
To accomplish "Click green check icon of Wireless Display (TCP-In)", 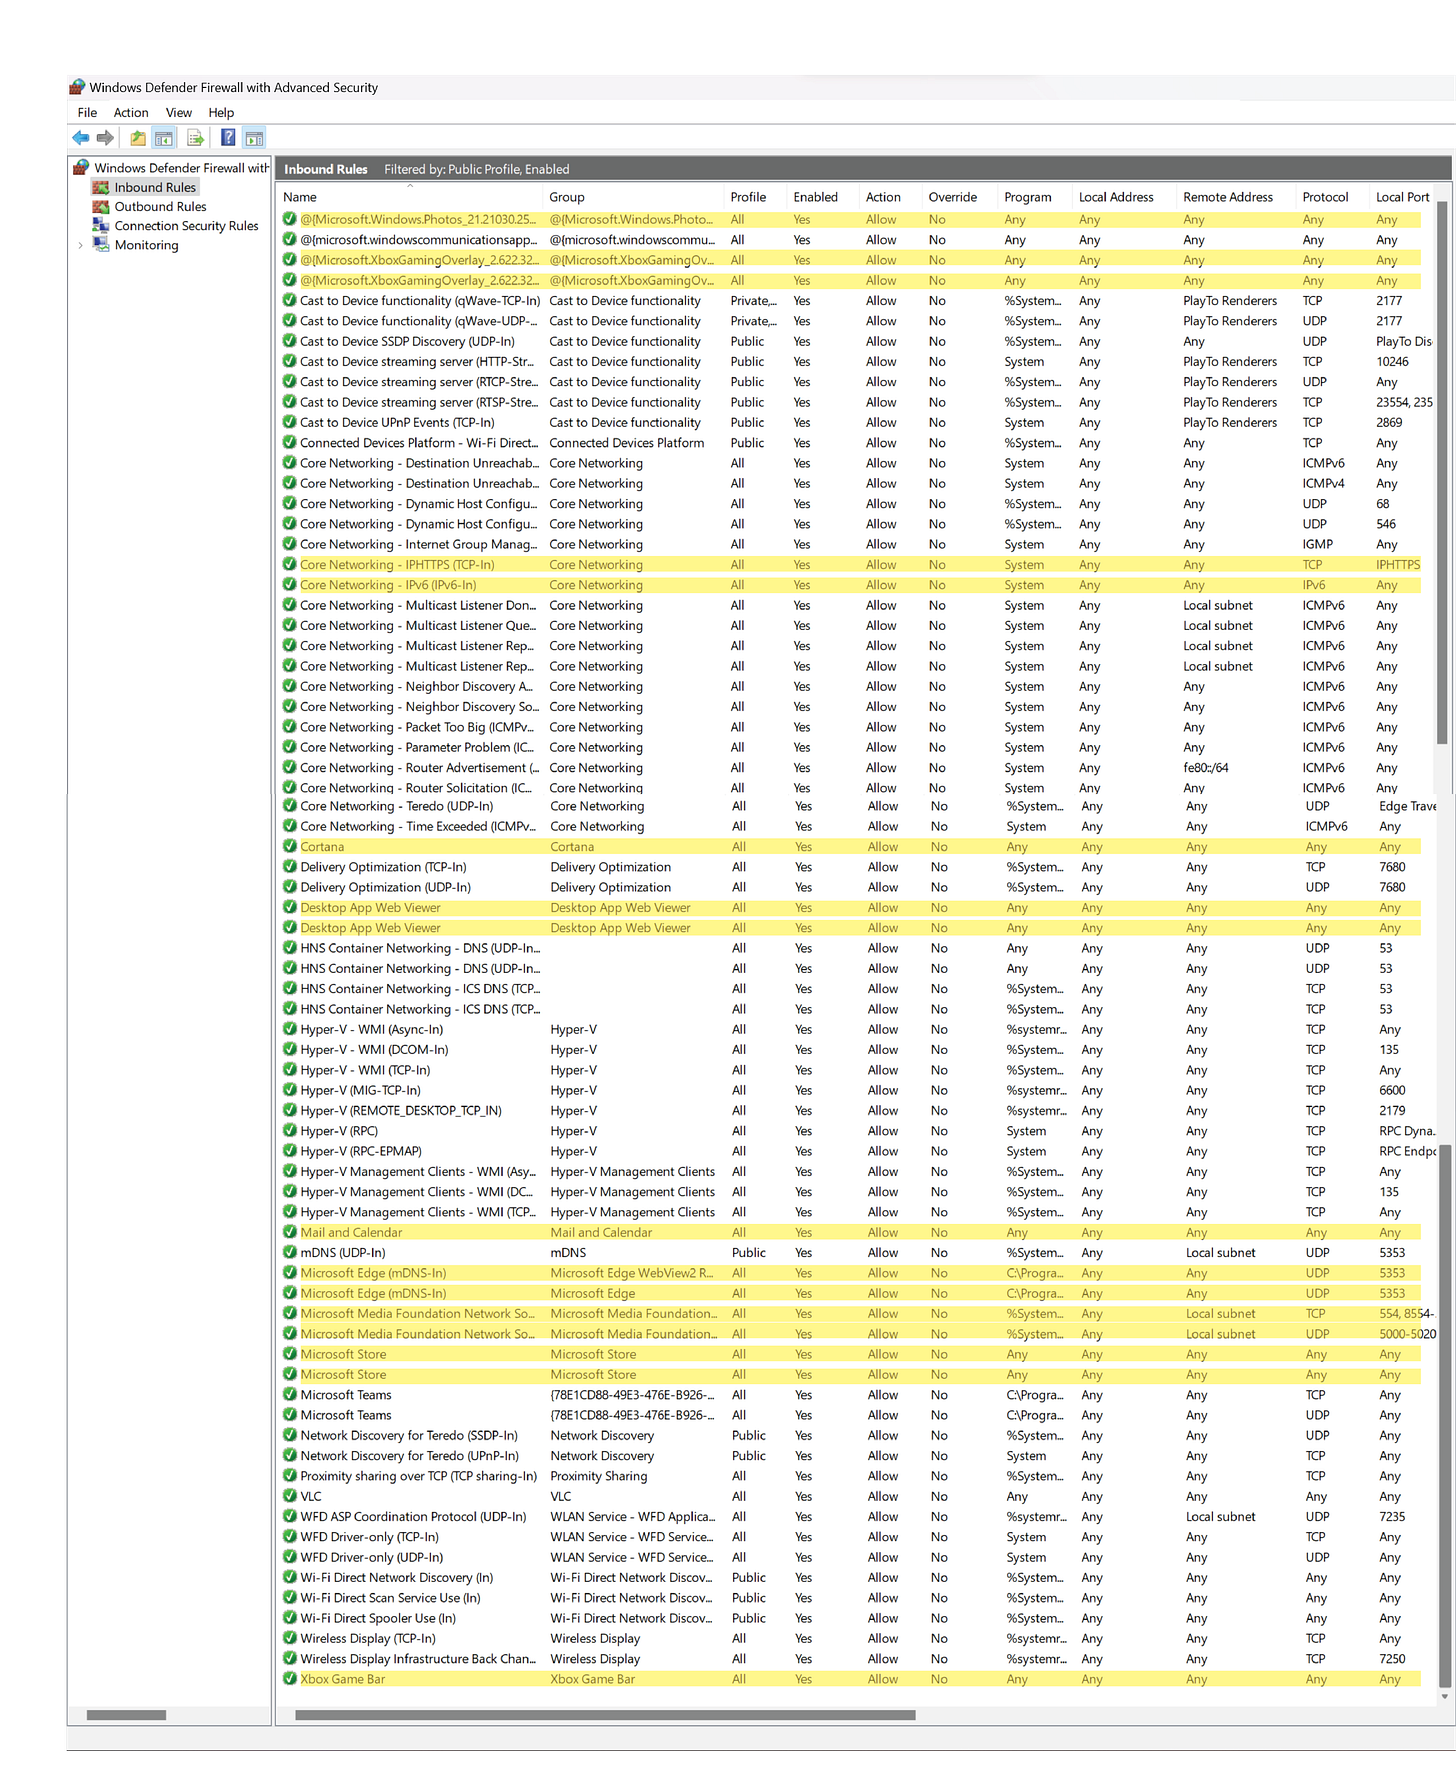I will pos(290,1639).
